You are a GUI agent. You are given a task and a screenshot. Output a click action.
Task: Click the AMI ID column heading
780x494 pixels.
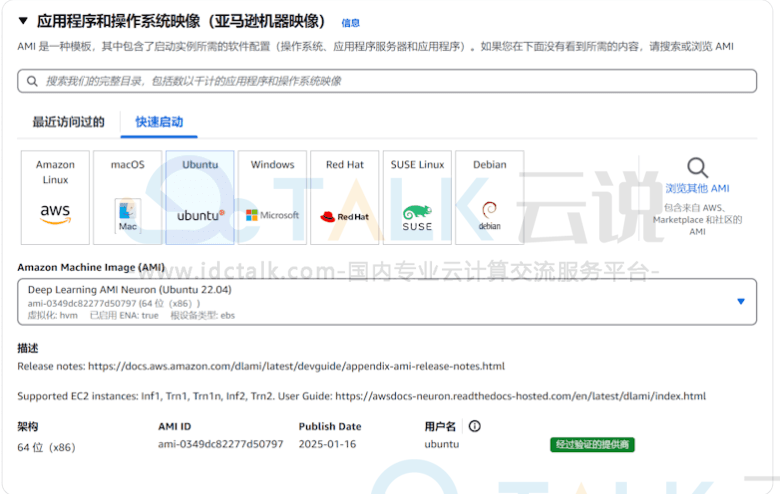pyautogui.click(x=175, y=426)
